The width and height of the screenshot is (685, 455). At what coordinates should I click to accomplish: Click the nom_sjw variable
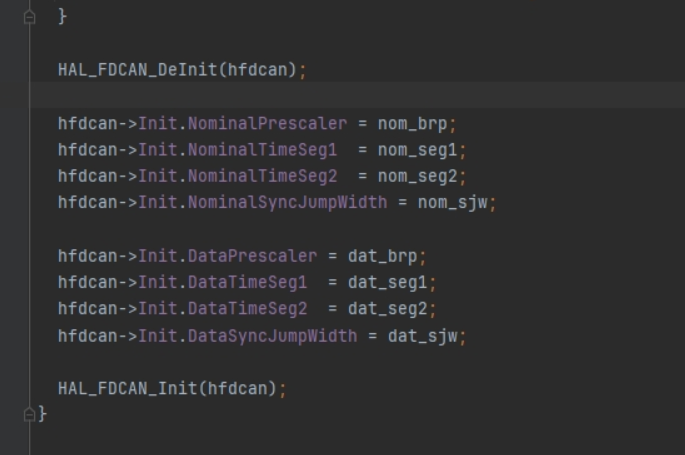coord(452,203)
